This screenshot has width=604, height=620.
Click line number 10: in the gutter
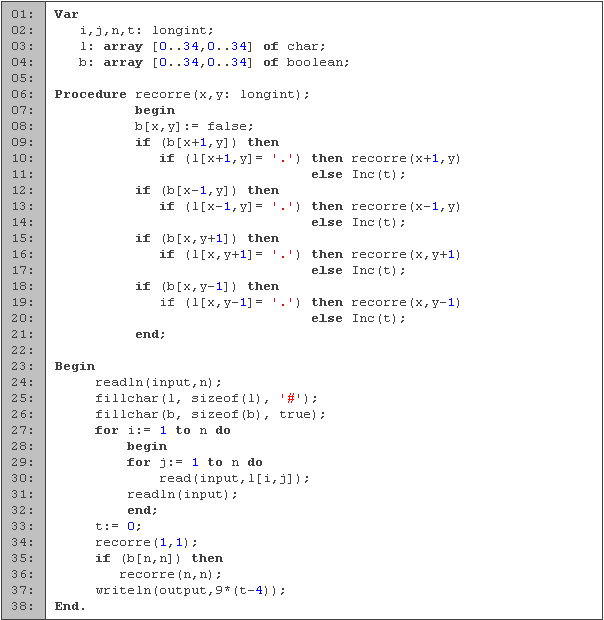pyautogui.click(x=23, y=158)
